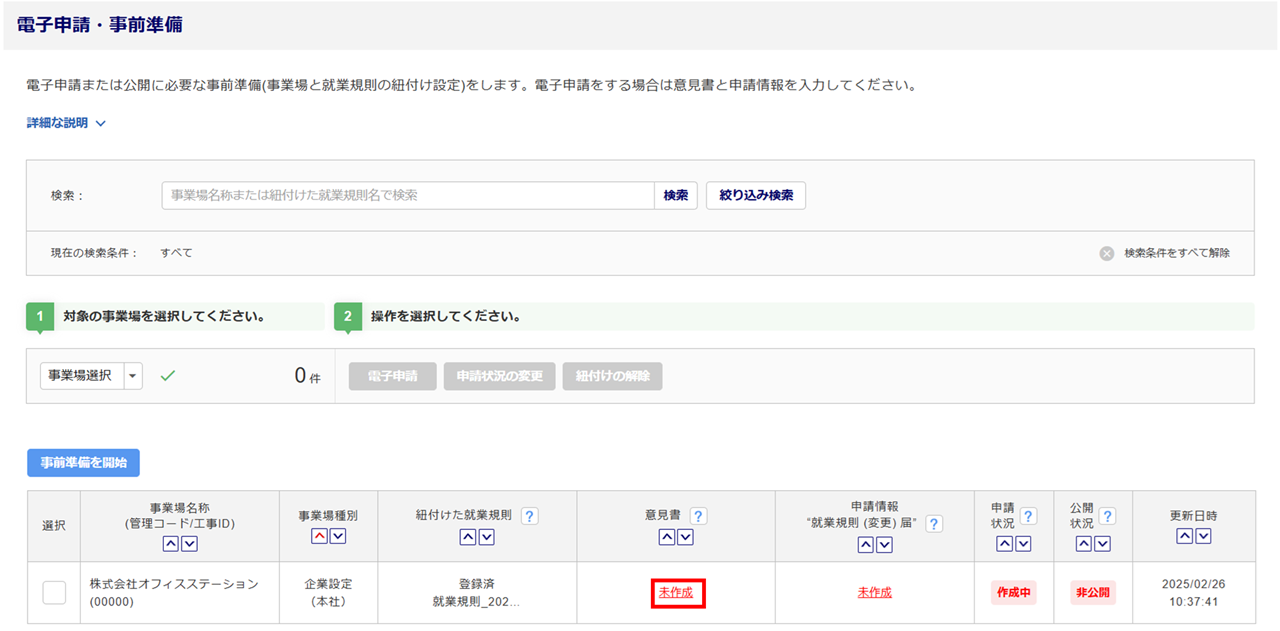Open 絞り込み検索 filter search
1280x631 pixels.
tap(755, 196)
